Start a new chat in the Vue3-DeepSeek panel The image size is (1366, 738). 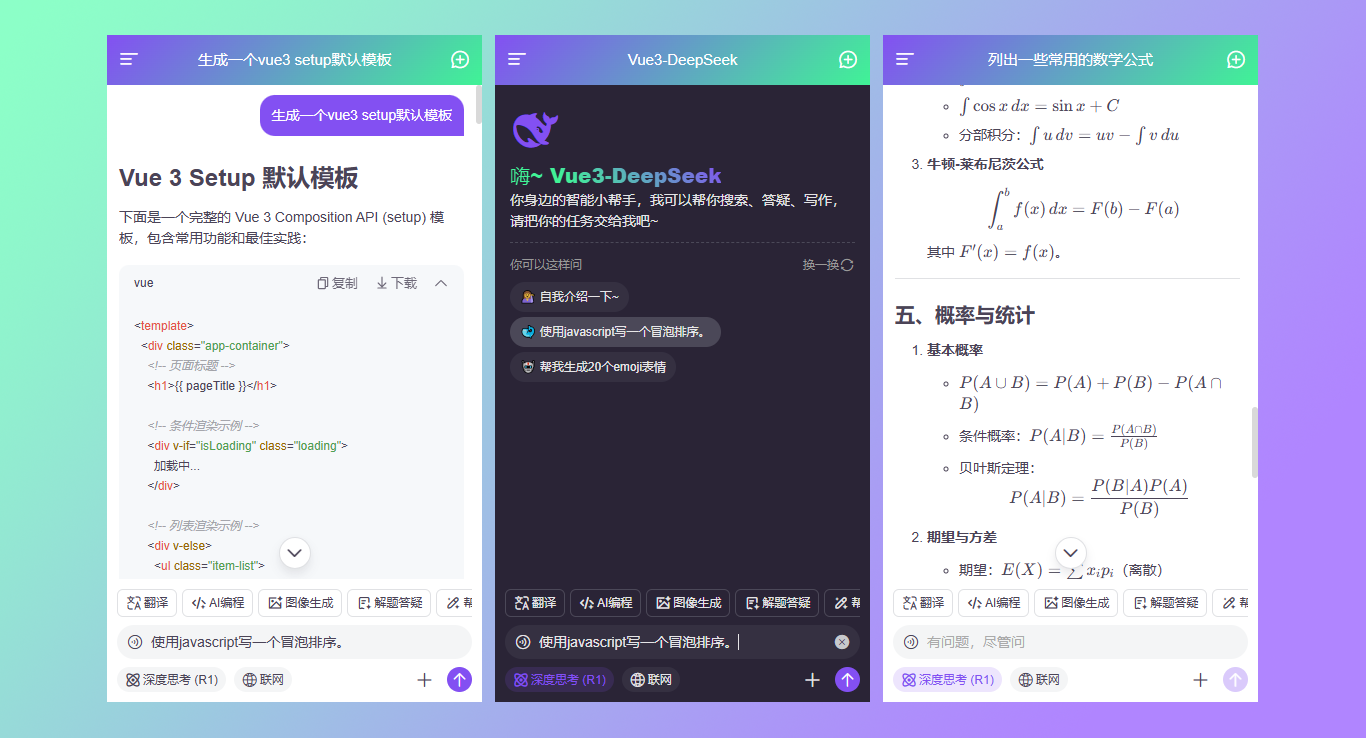click(x=848, y=60)
